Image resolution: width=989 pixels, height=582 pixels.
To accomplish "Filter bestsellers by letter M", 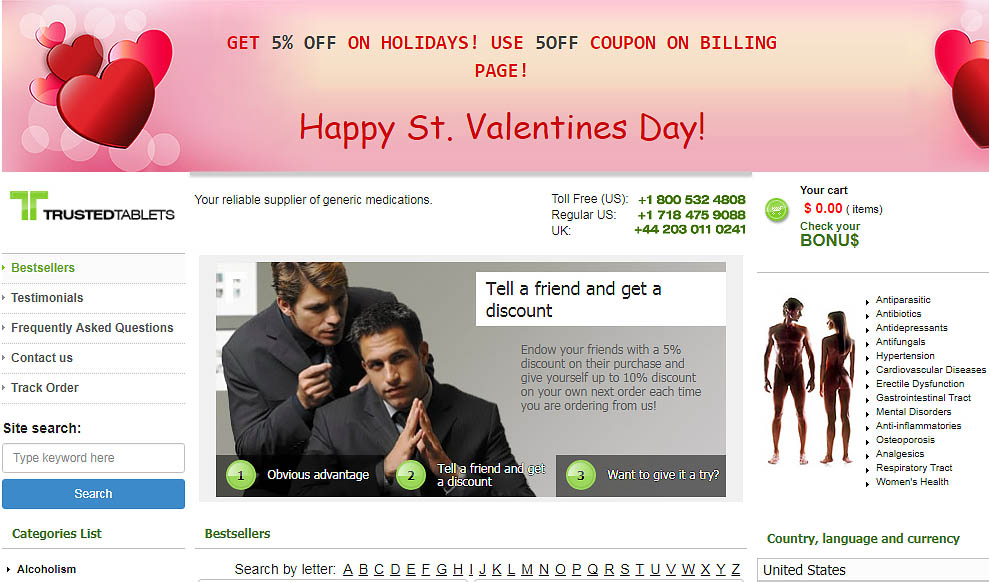I will tap(527, 569).
